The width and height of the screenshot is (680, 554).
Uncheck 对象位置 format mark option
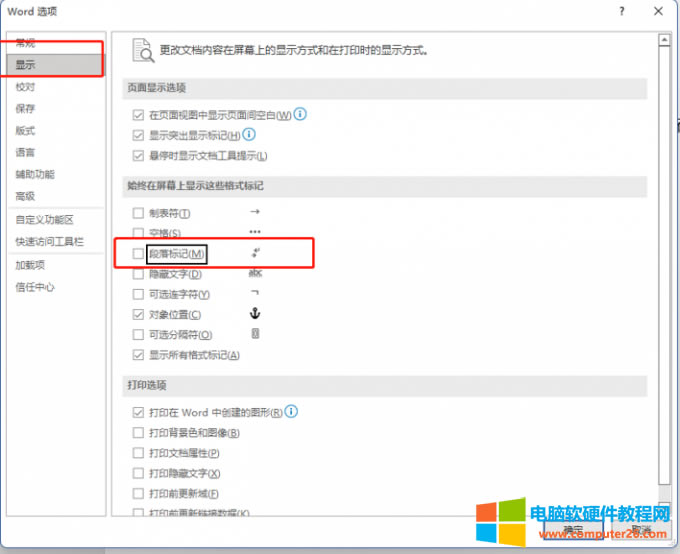pos(138,314)
